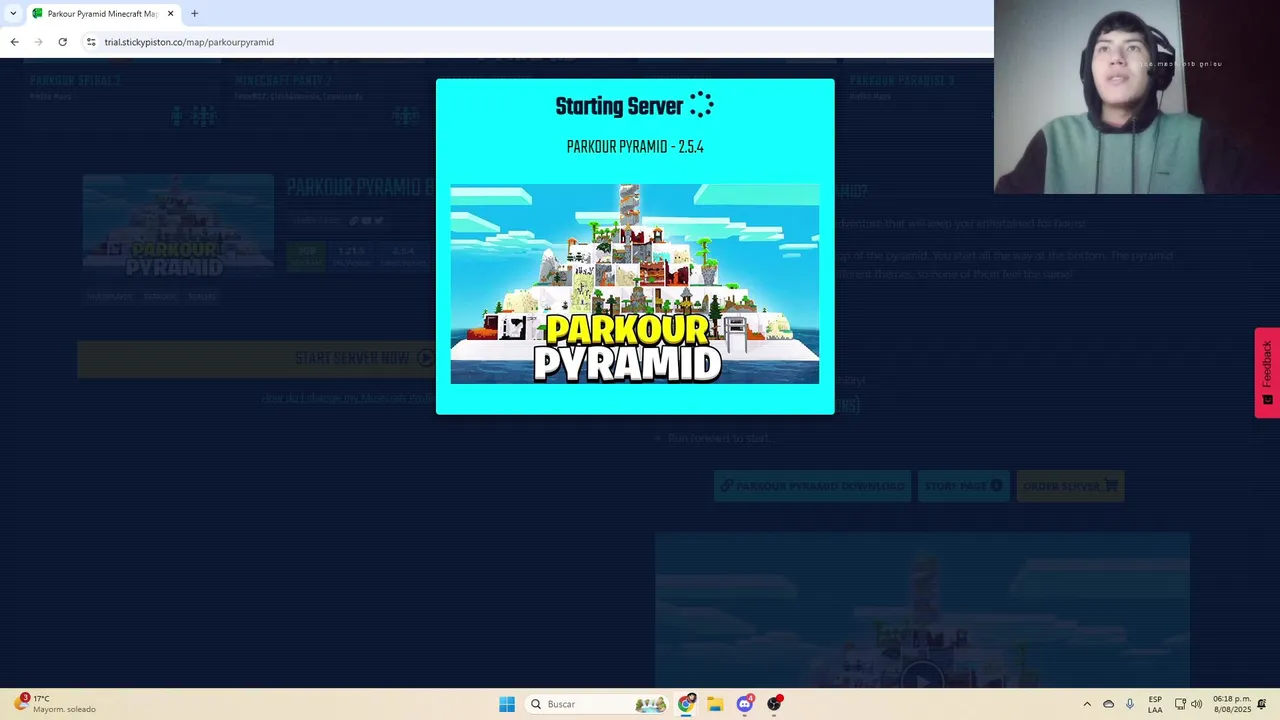Open Discord from the taskbar
The height and width of the screenshot is (720, 1280).
(744, 704)
